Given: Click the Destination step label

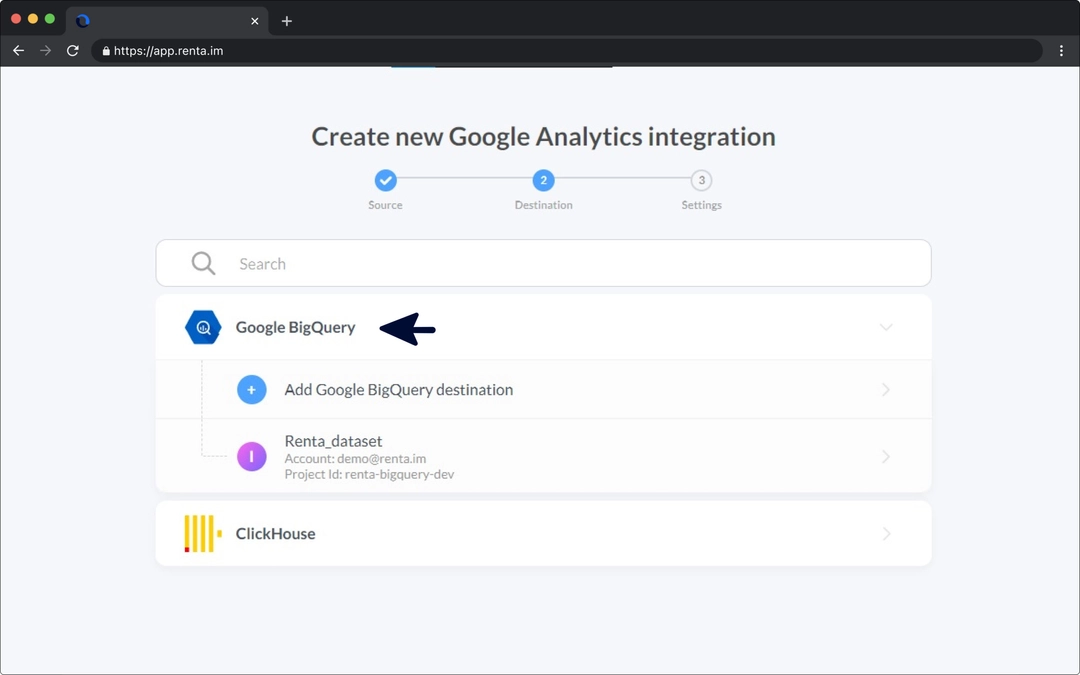Looking at the screenshot, I should pyautogui.click(x=543, y=205).
